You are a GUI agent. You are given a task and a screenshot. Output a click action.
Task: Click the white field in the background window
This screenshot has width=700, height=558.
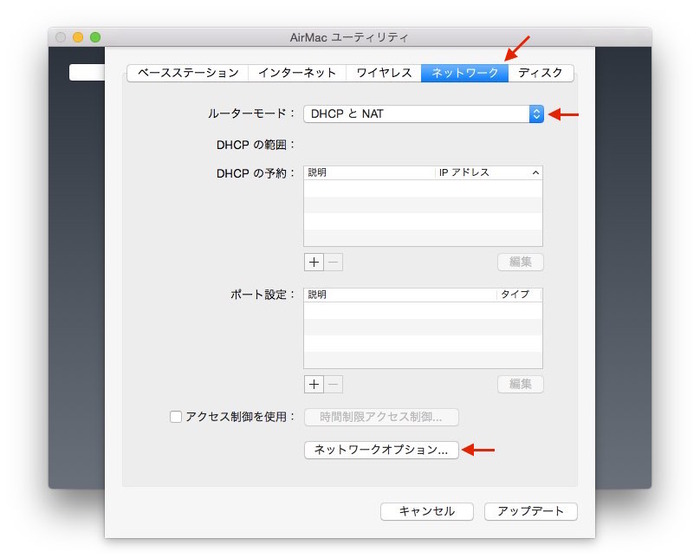(x=87, y=73)
